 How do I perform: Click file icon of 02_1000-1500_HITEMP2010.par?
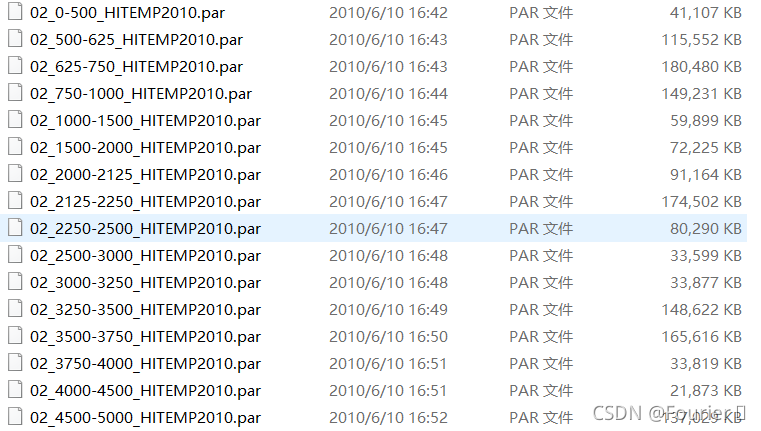pyautogui.click(x=15, y=120)
